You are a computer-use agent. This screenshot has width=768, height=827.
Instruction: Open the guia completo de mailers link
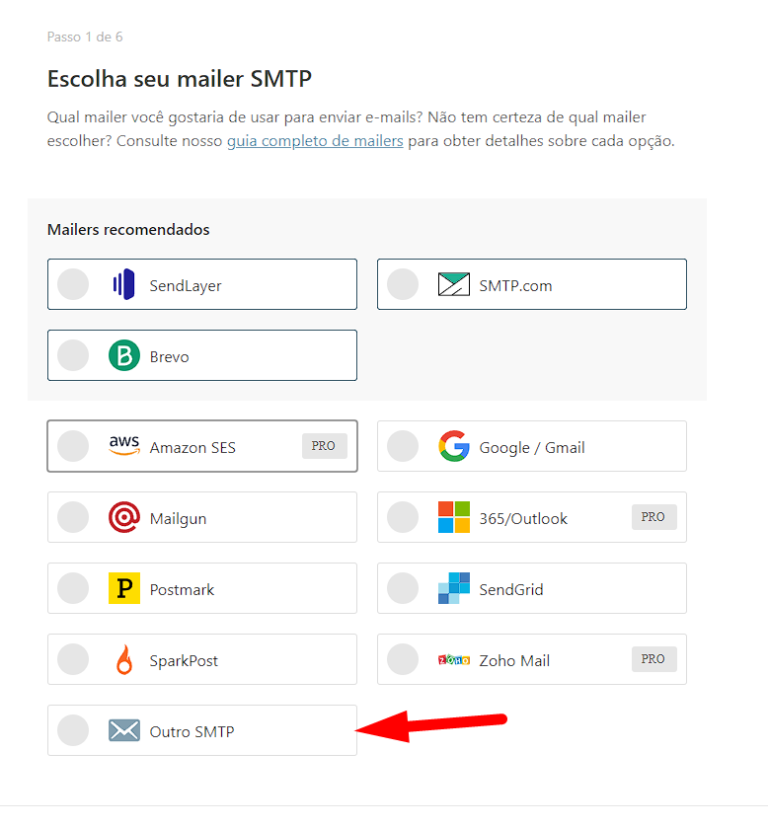pyautogui.click(x=315, y=141)
